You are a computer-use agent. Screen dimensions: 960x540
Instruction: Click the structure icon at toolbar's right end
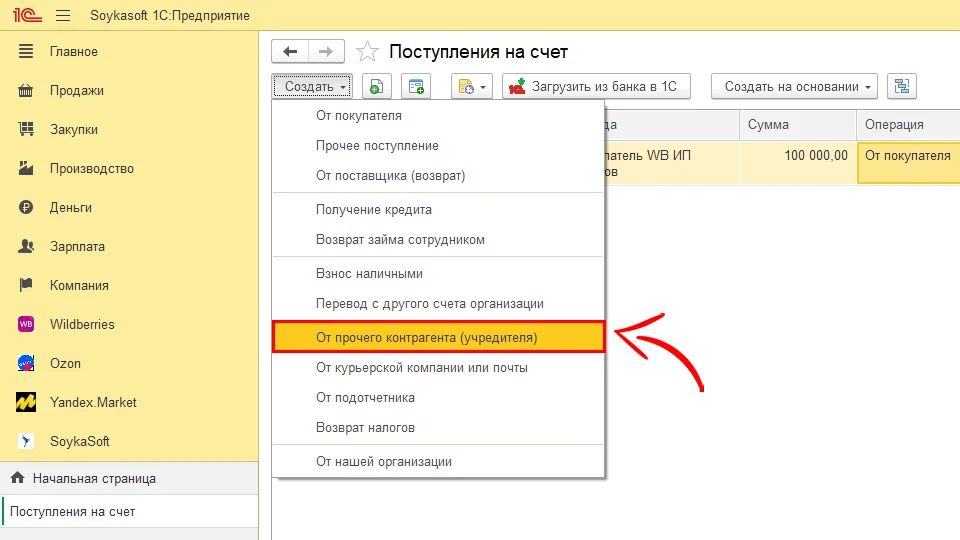click(902, 87)
